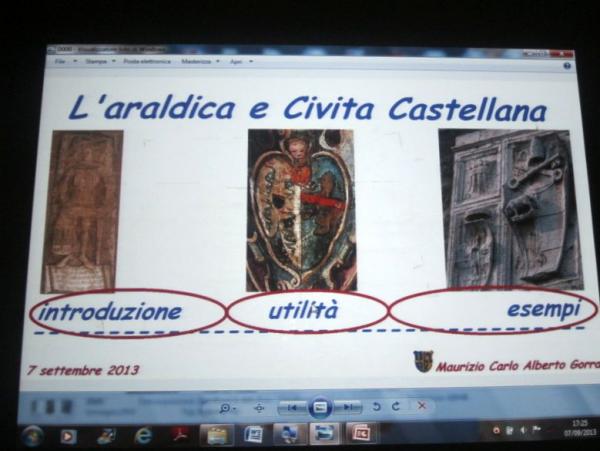Open the zoom magnifier control
Image resolution: width=600 pixels, height=451 pixels.
(x=227, y=408)
